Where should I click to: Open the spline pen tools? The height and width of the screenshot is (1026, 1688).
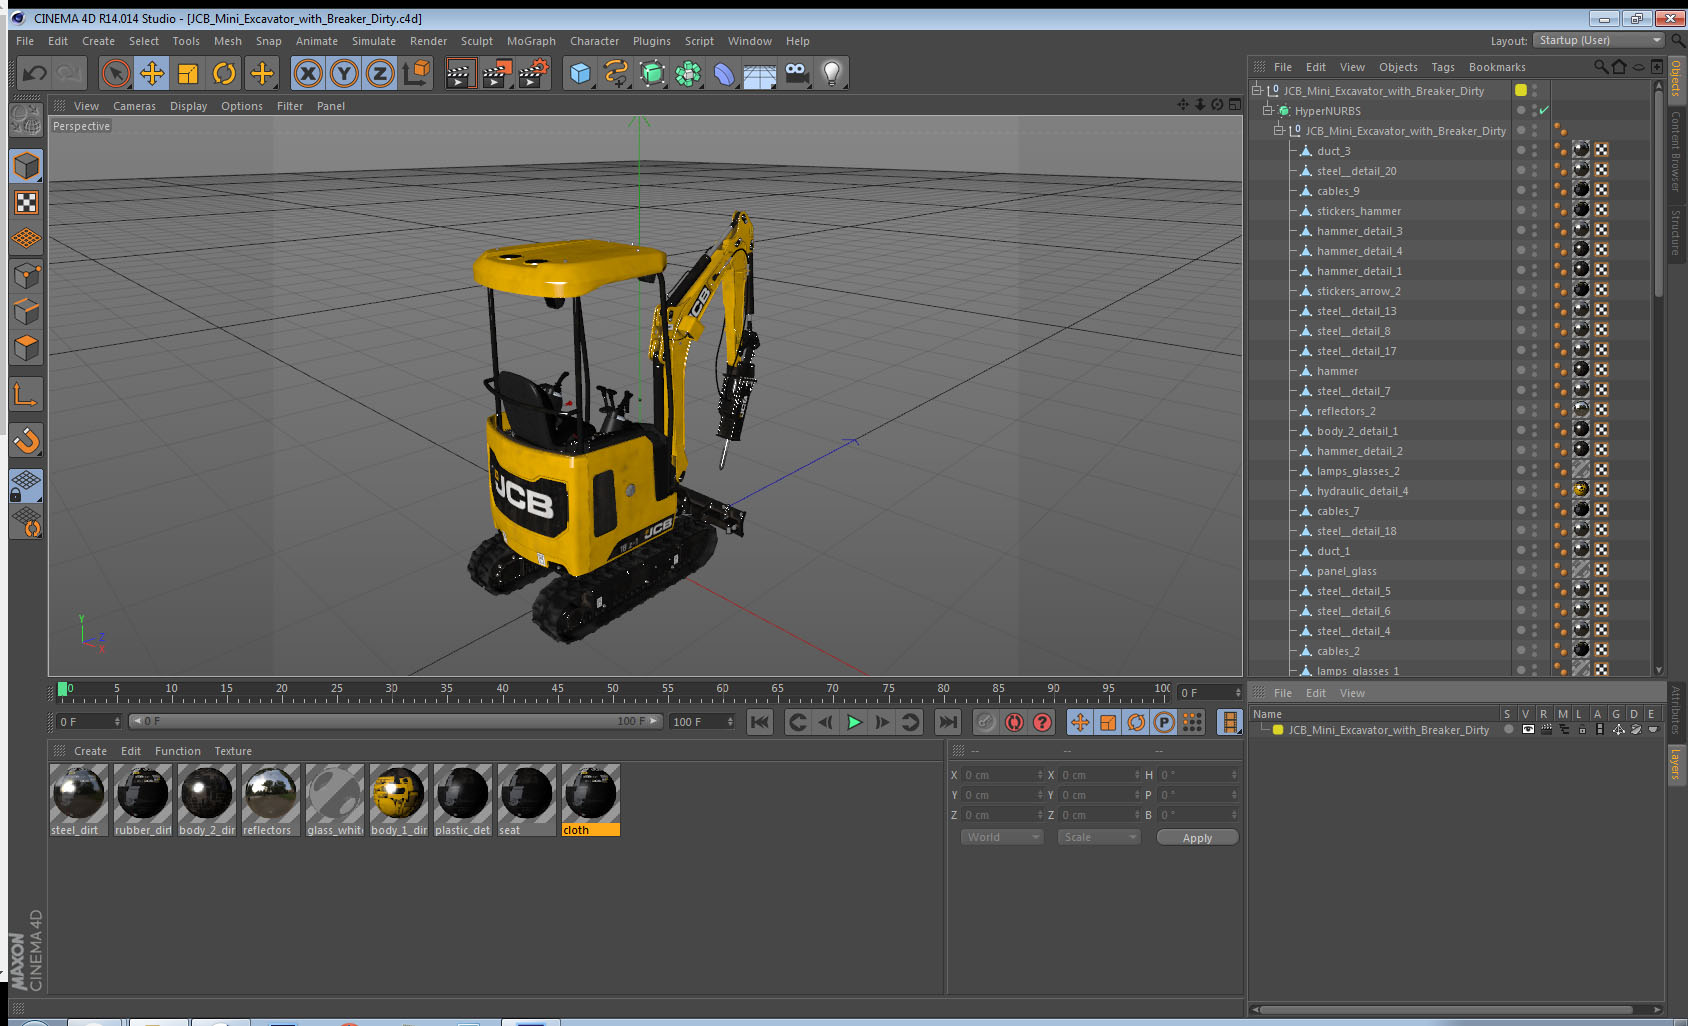tap(616, 73)
